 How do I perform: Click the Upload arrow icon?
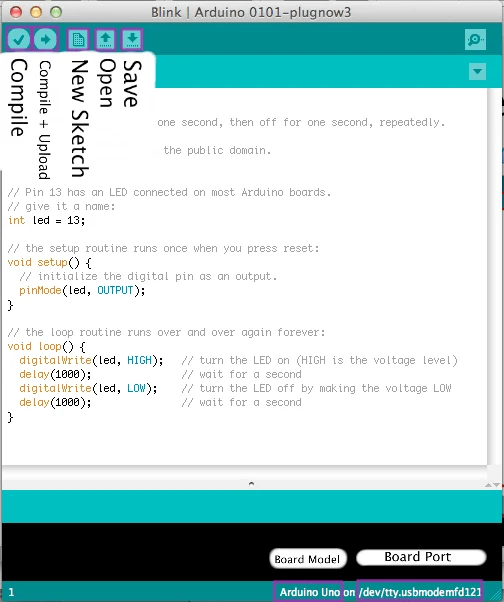45,39
